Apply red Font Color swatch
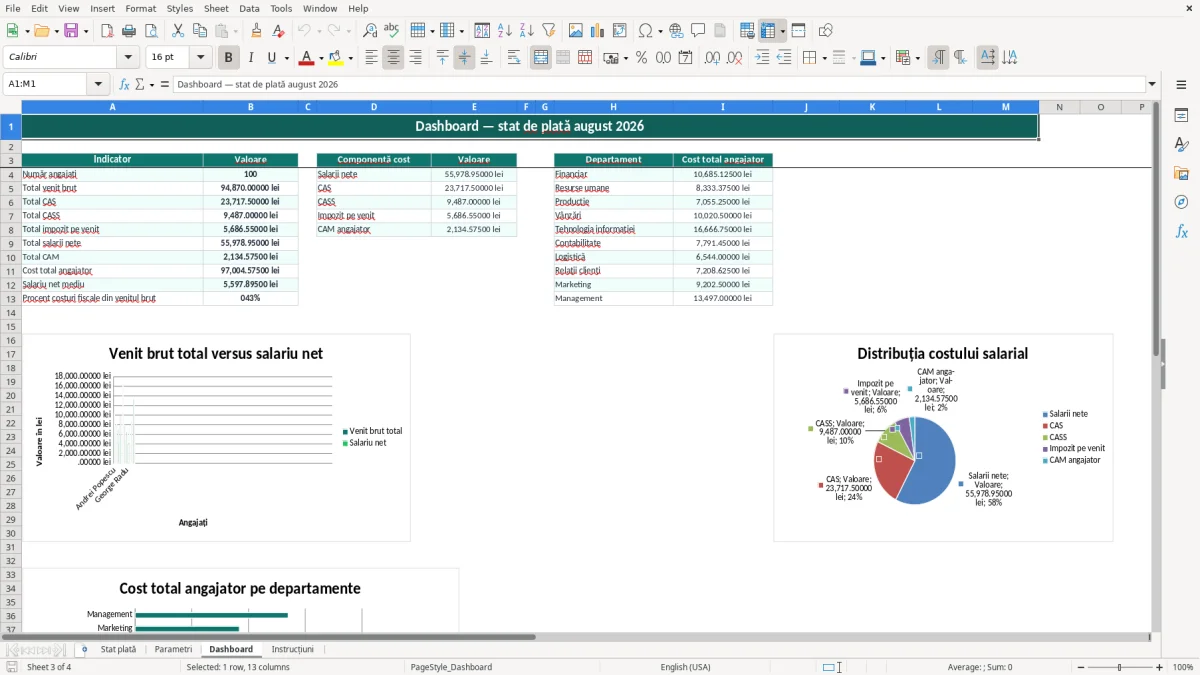 click(x=306, y=58)
